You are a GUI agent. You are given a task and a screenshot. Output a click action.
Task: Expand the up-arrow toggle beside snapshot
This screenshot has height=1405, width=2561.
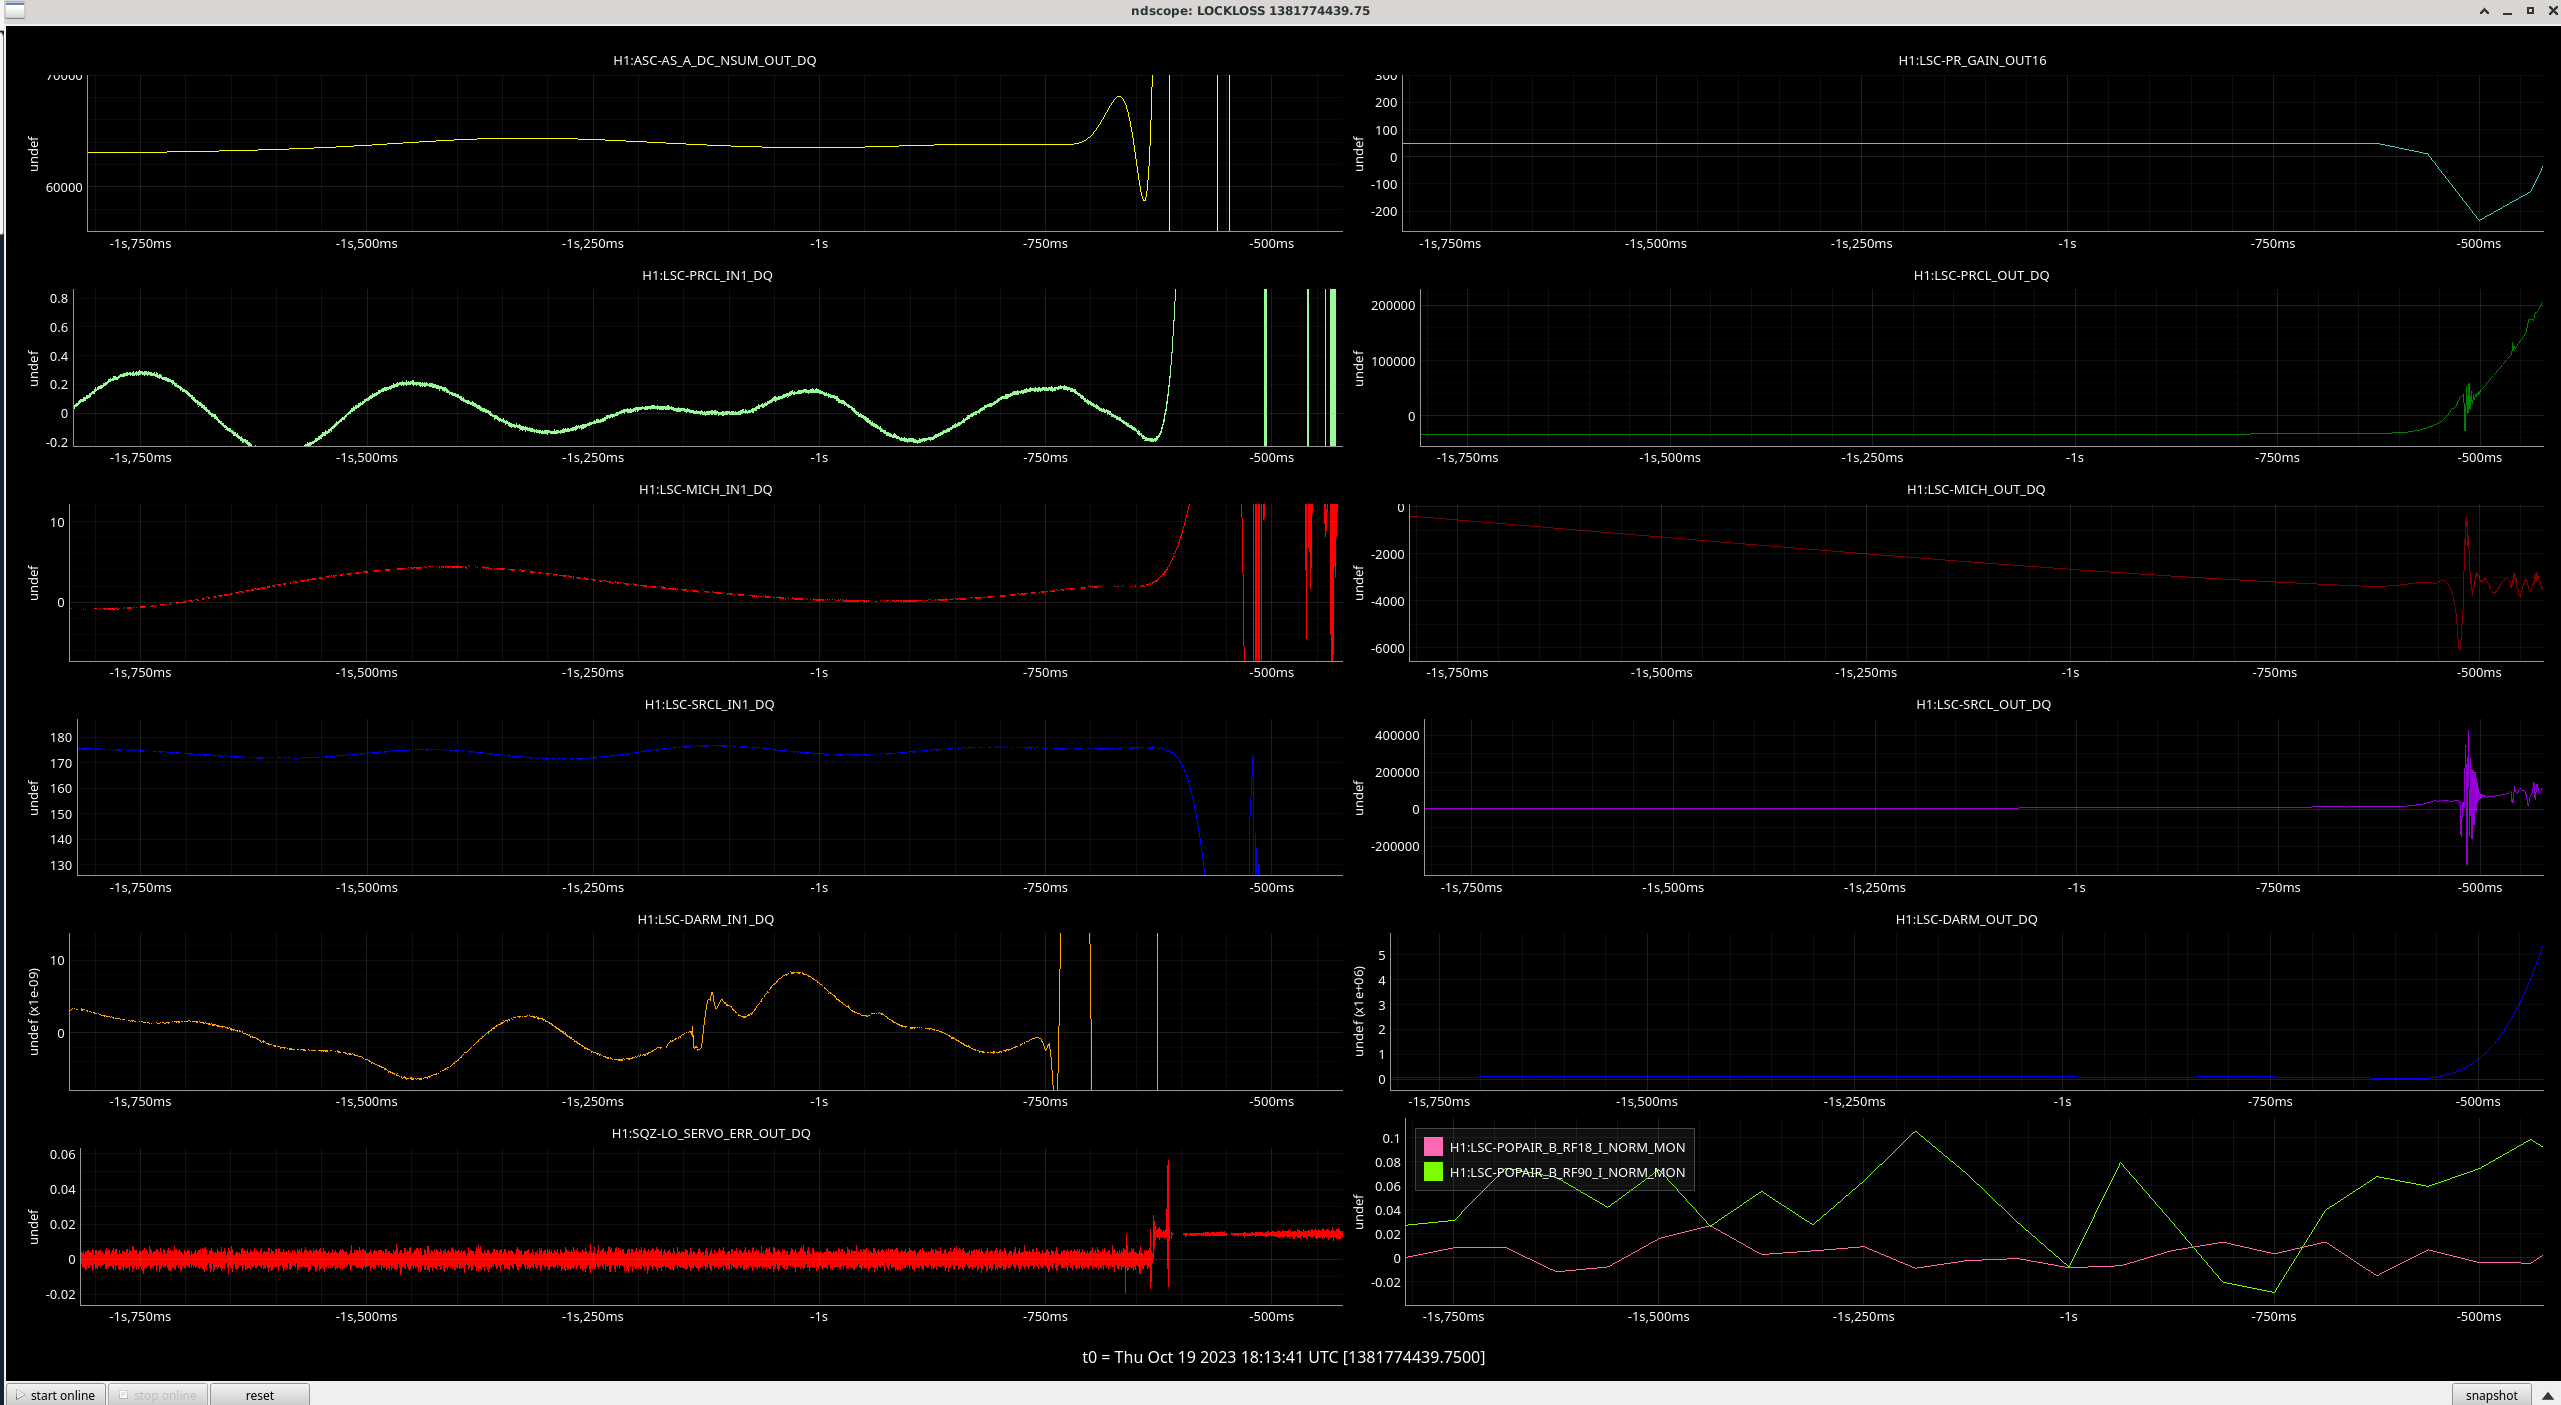[2547, 1395]
